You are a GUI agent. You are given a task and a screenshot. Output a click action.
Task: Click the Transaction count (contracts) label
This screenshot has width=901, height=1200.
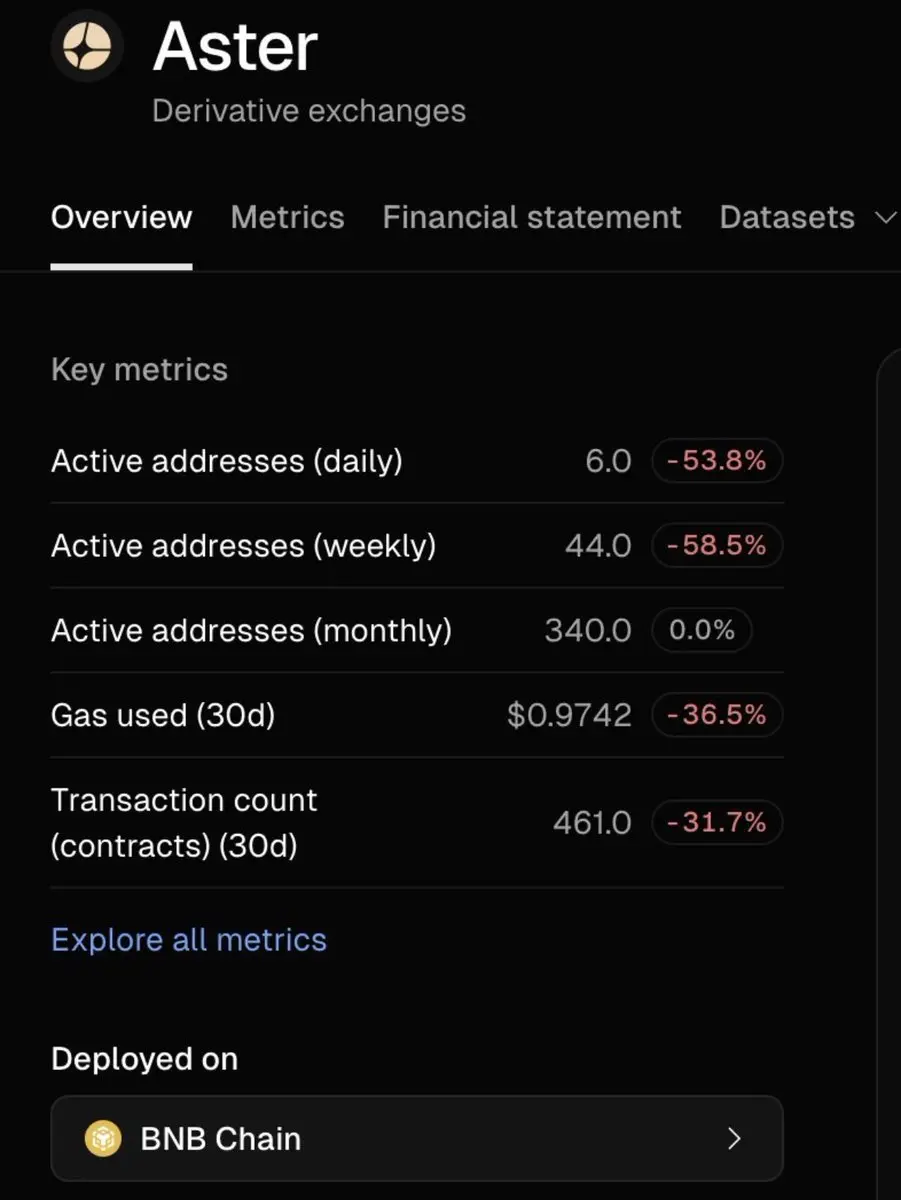tap(184, 823)
